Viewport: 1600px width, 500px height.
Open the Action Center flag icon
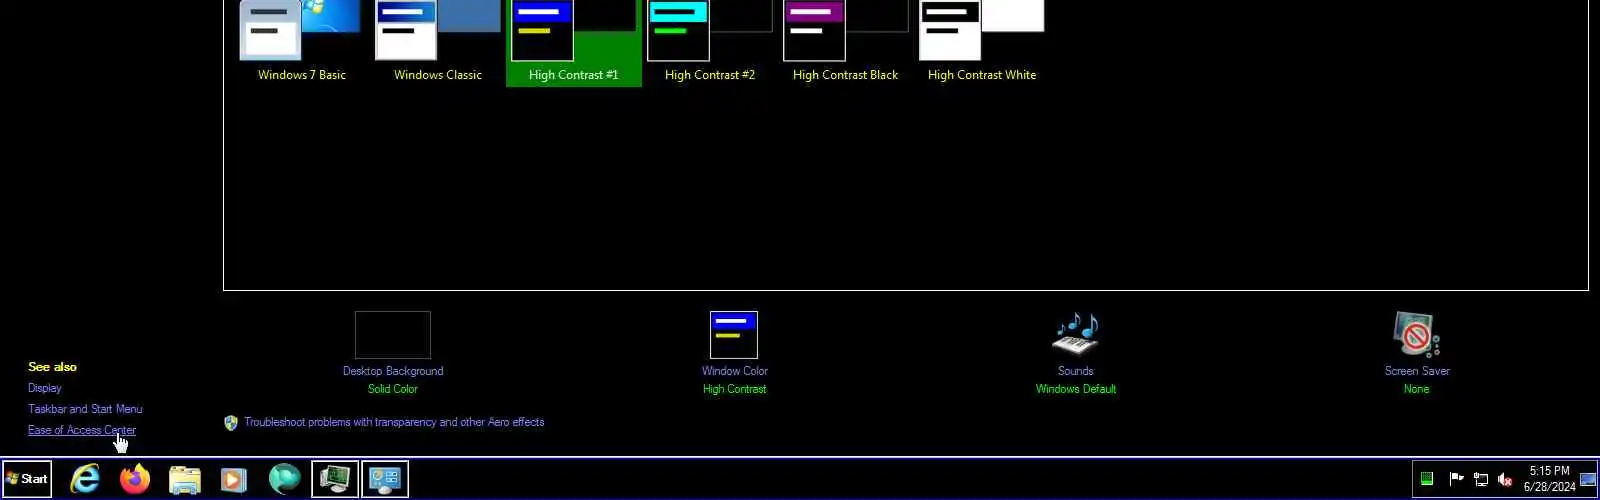pos(1456,479)
